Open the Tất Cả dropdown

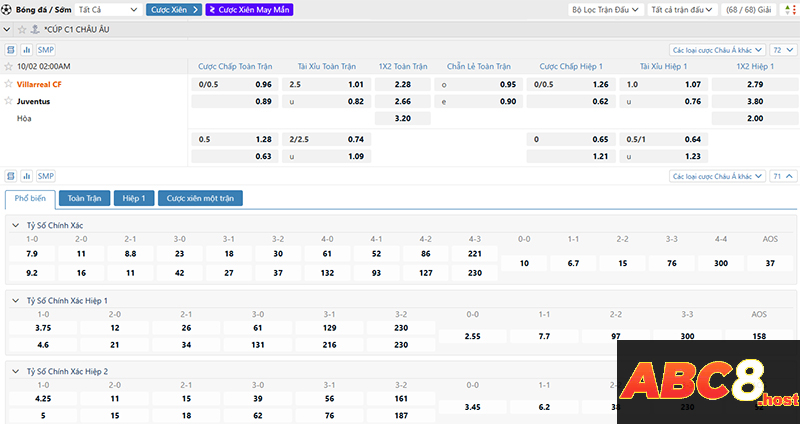coord(108,9)
